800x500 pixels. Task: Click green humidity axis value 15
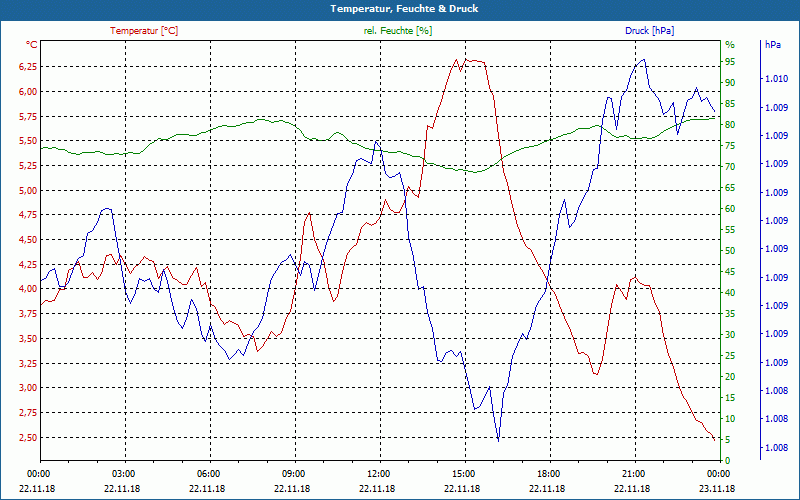pyautogui.click(x=730, y=397)
